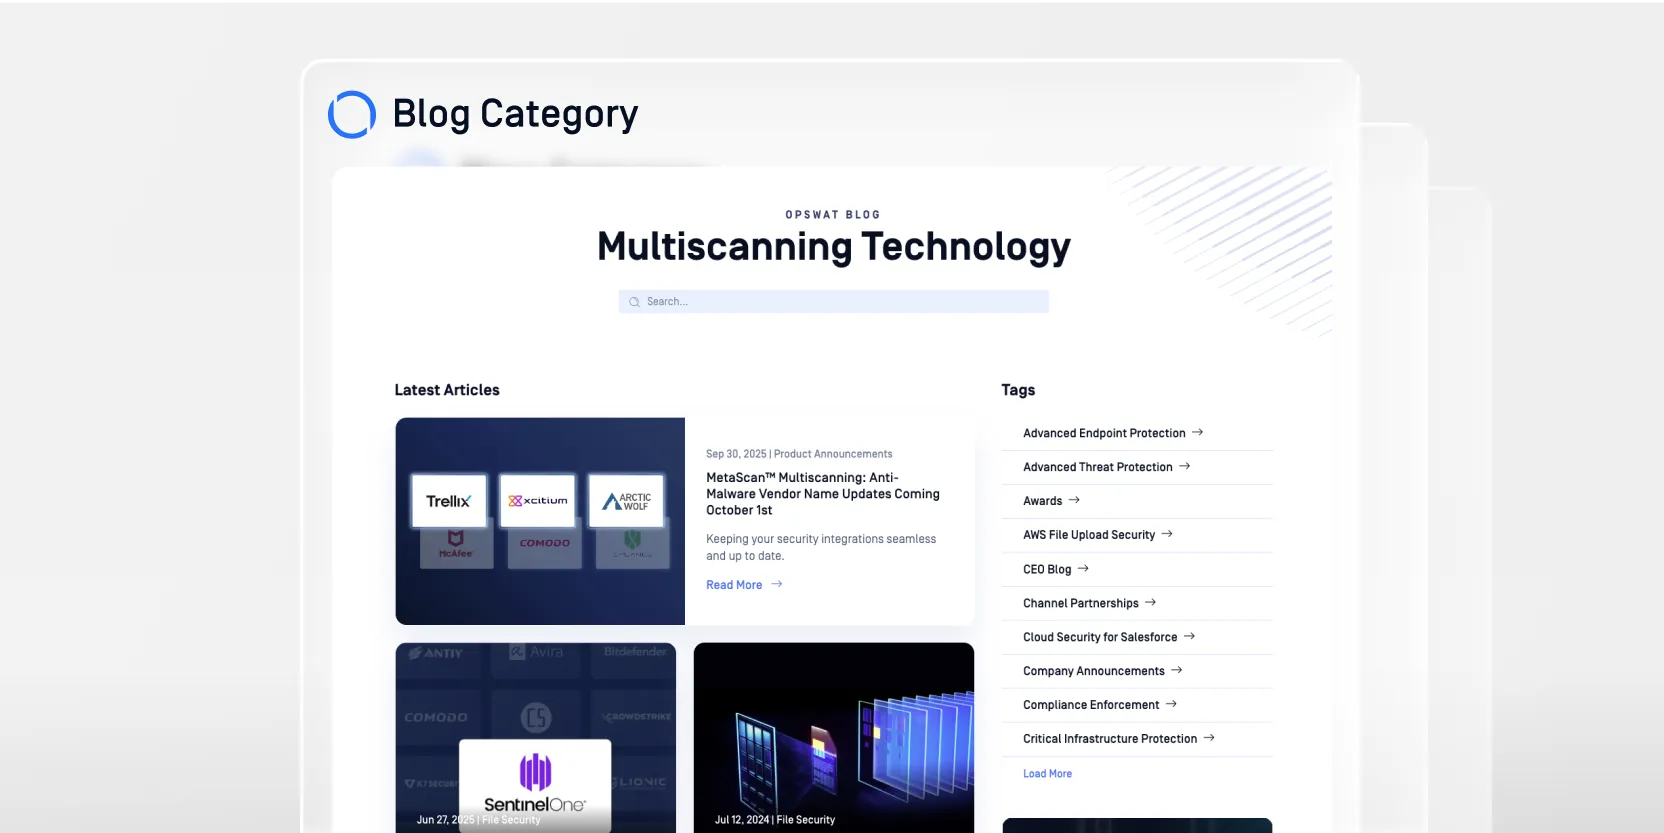Viewport: 1664px width, 833px height.
Task: Select the Company Announcements tag
Action: tap(1093, 671)
